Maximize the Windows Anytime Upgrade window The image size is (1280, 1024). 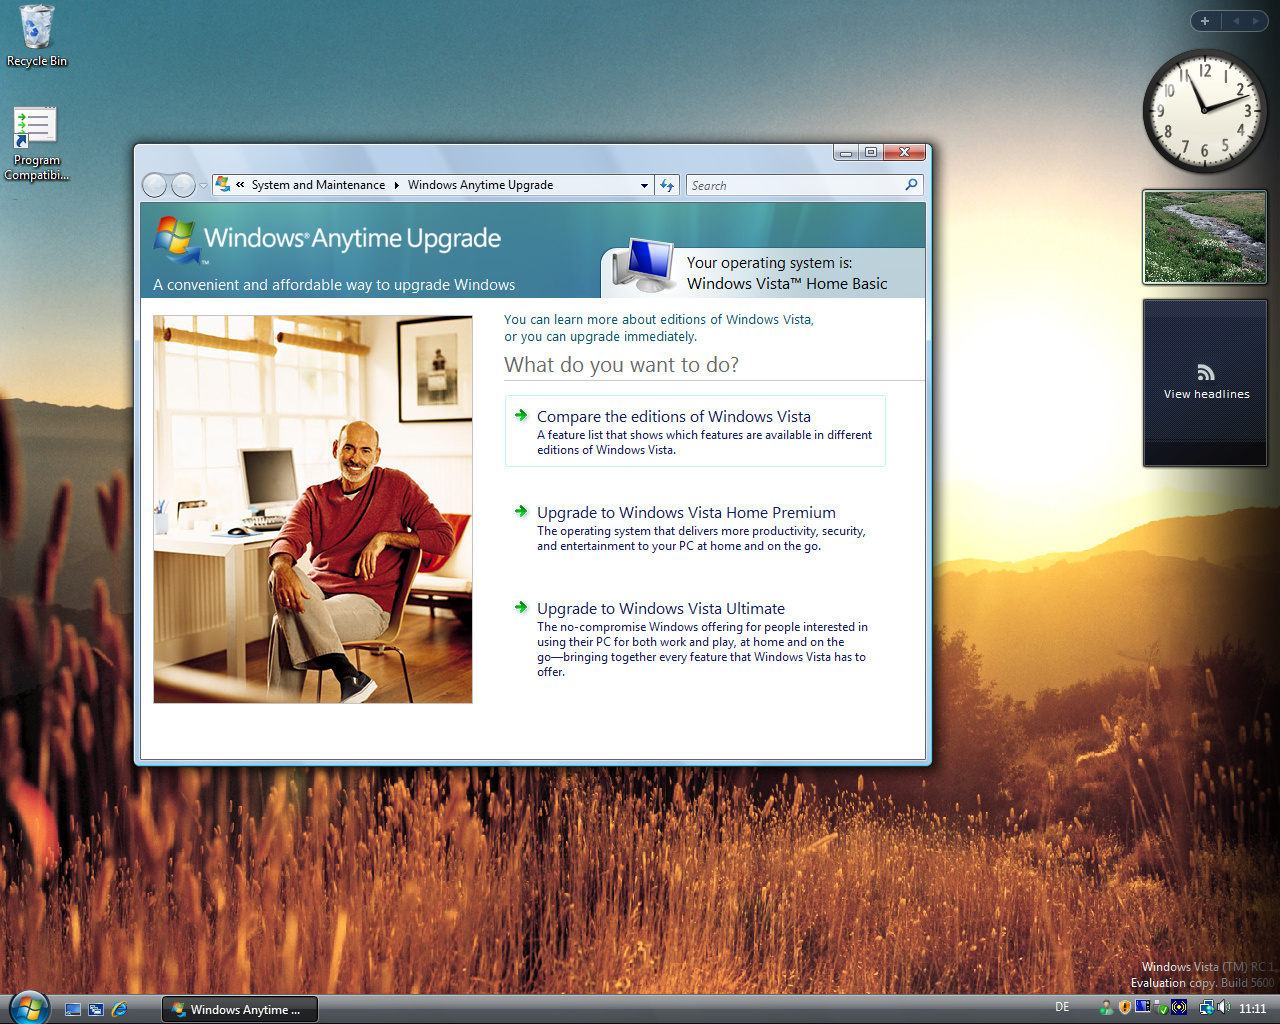(x=871, y=152)
